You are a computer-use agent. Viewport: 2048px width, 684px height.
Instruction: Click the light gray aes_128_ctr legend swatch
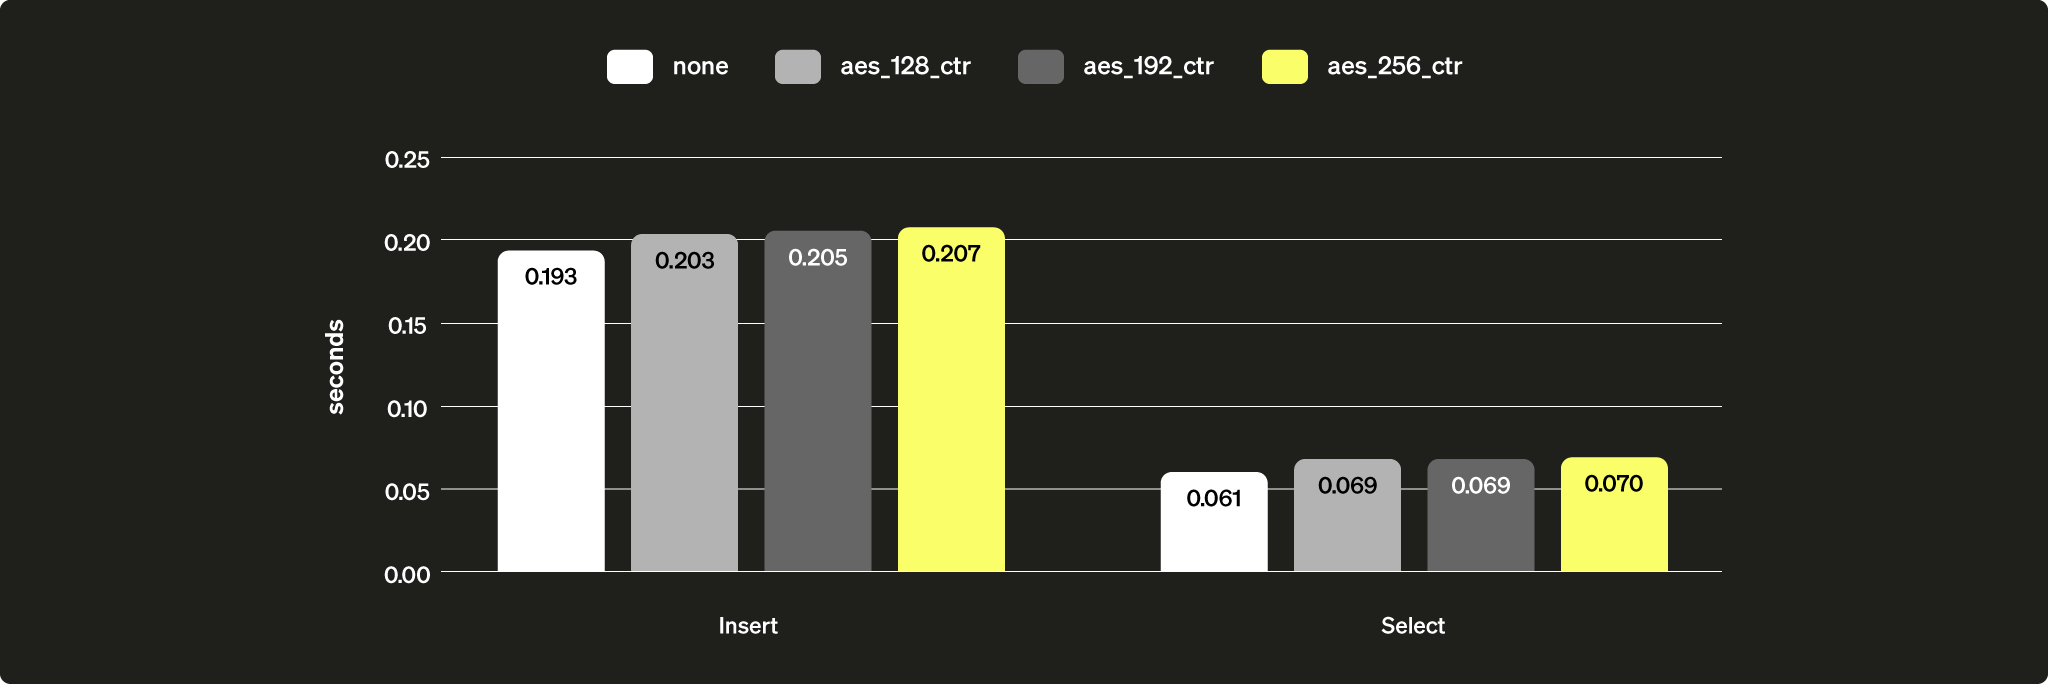click(797, 67)
